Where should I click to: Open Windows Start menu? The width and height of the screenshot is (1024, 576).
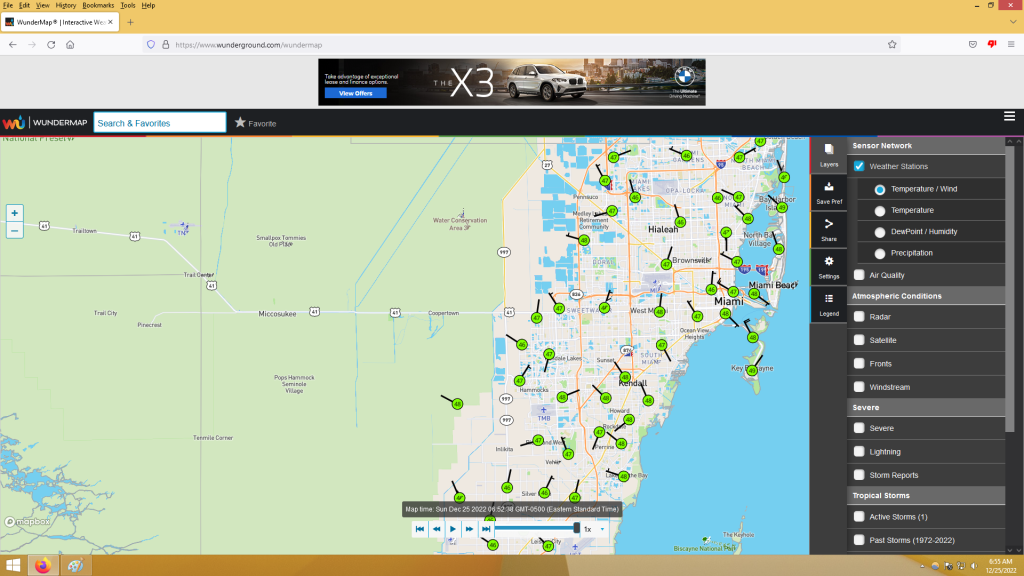[x=13, y=566]
